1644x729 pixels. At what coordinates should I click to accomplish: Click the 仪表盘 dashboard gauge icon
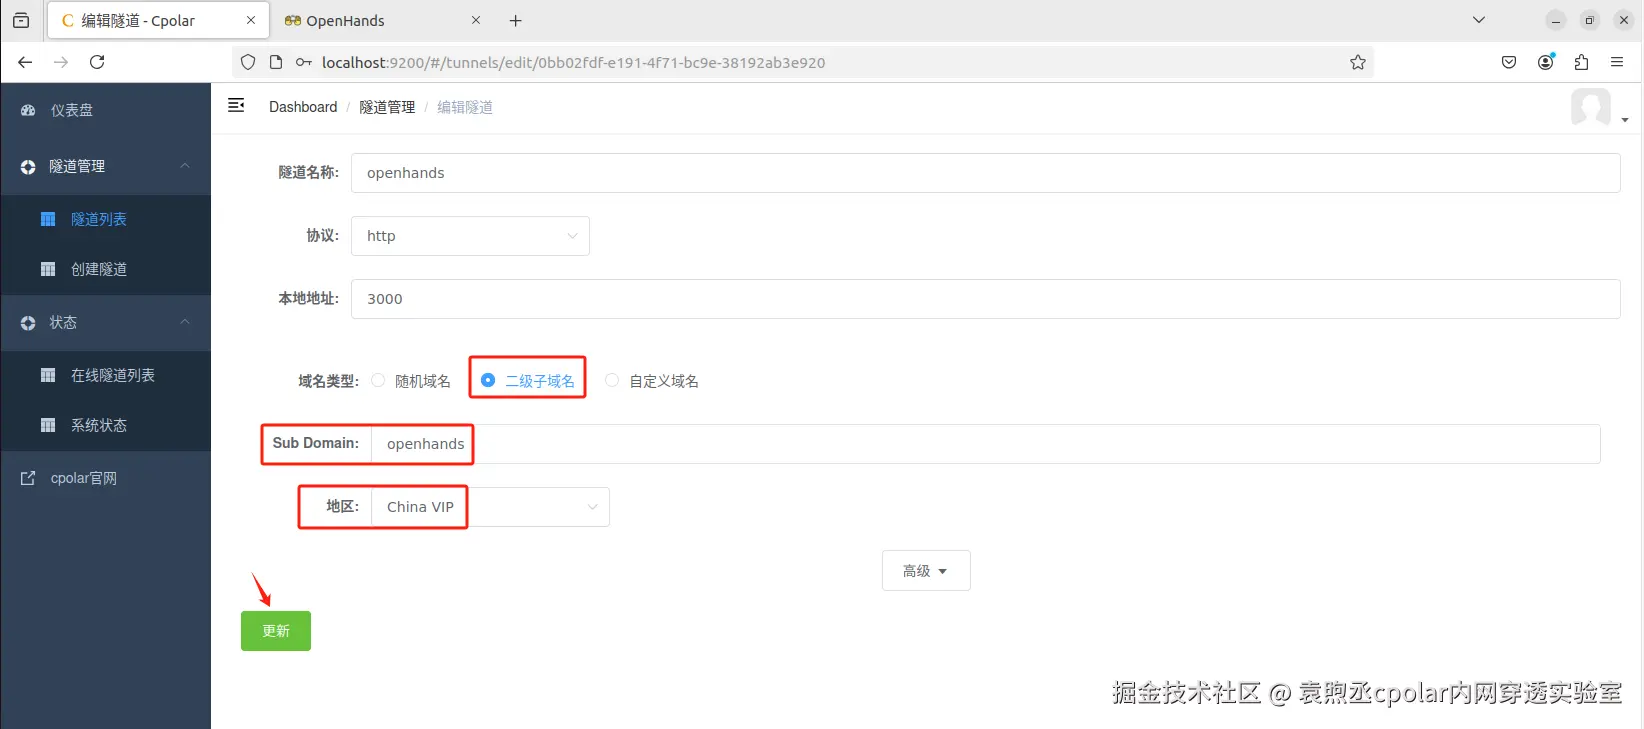point(28,110)
